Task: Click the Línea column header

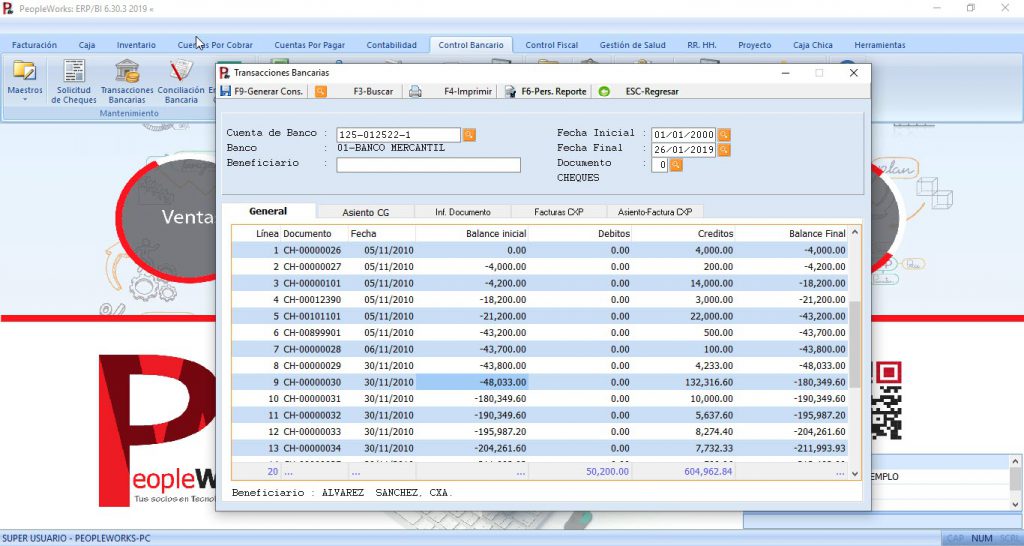Action: [257, 234]
